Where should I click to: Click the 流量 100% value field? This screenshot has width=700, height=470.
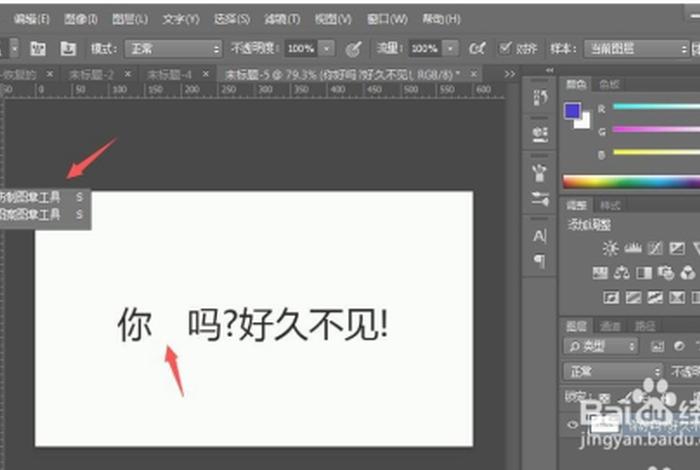(x=424, y=49)
